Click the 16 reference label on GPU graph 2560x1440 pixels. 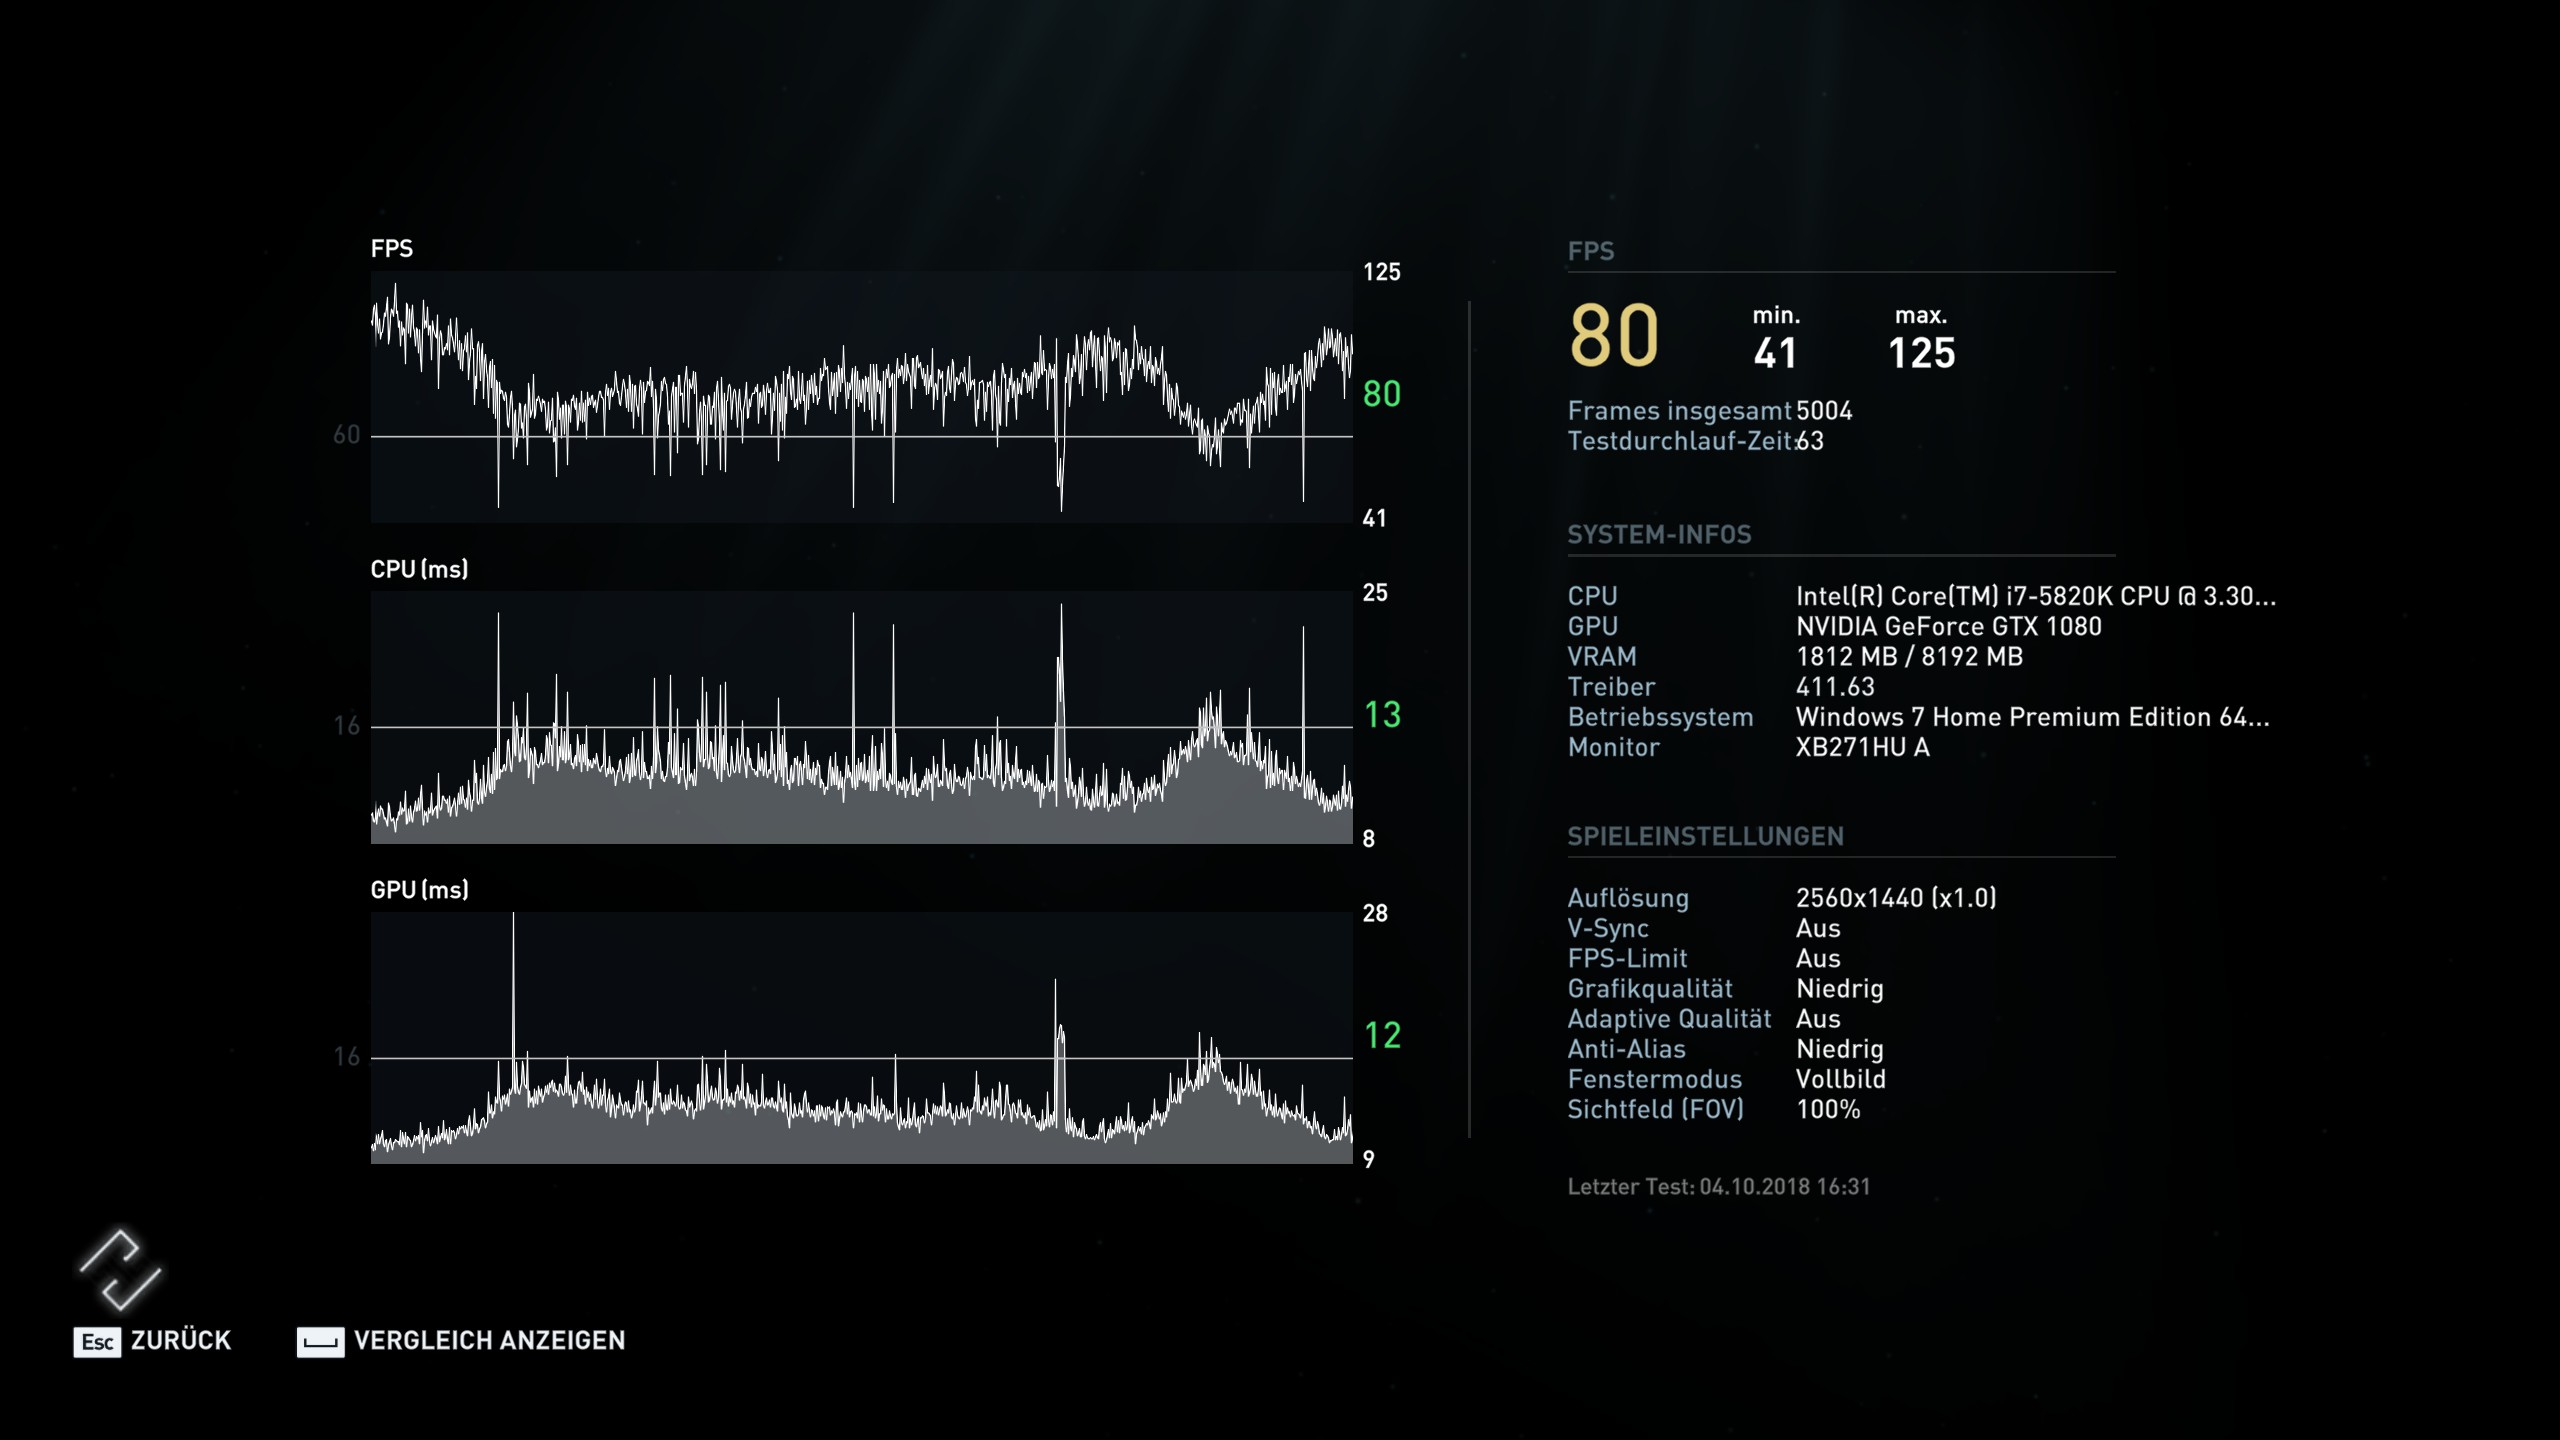[x=346, y=1057]
